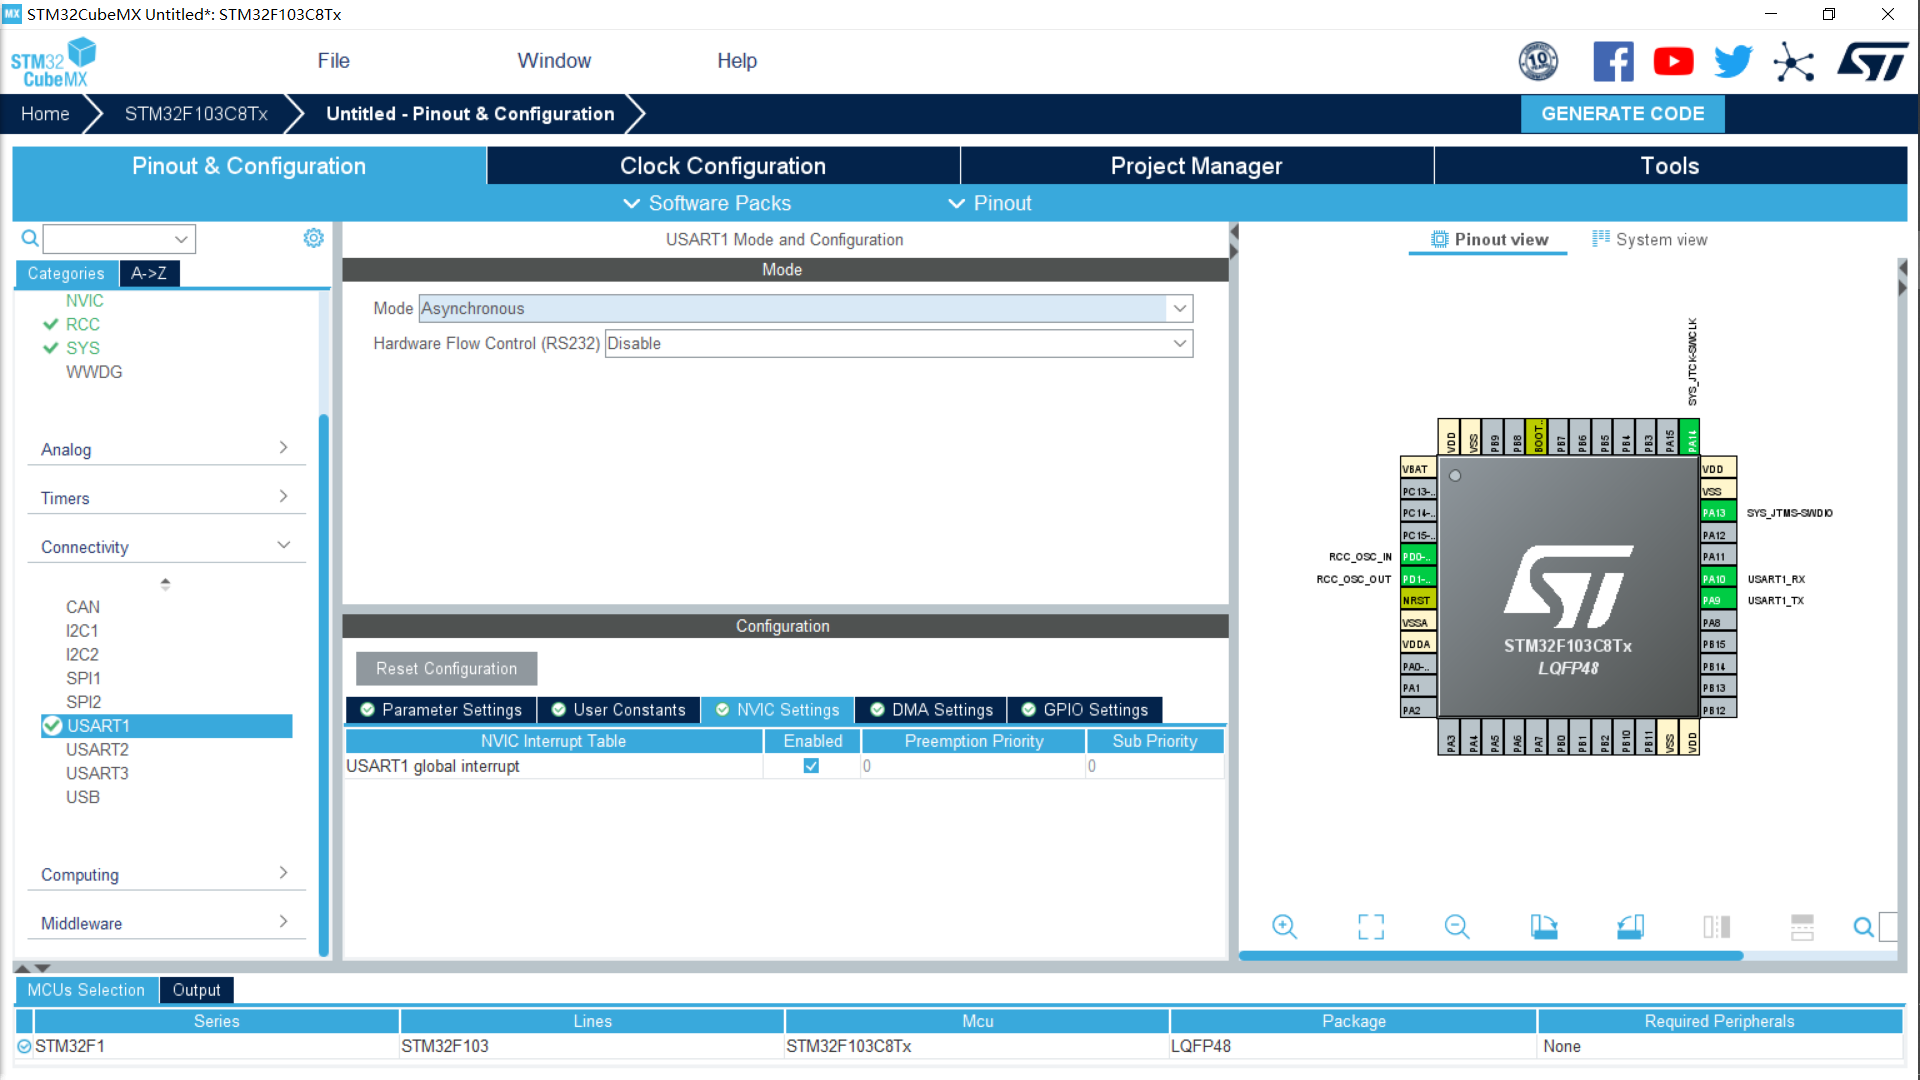Image resolution: width=1920 pixels, height=1080 pixels.
Task: Click the PD0 RCC_OSC_IN pin
Action: click(x=1418, y=556)
